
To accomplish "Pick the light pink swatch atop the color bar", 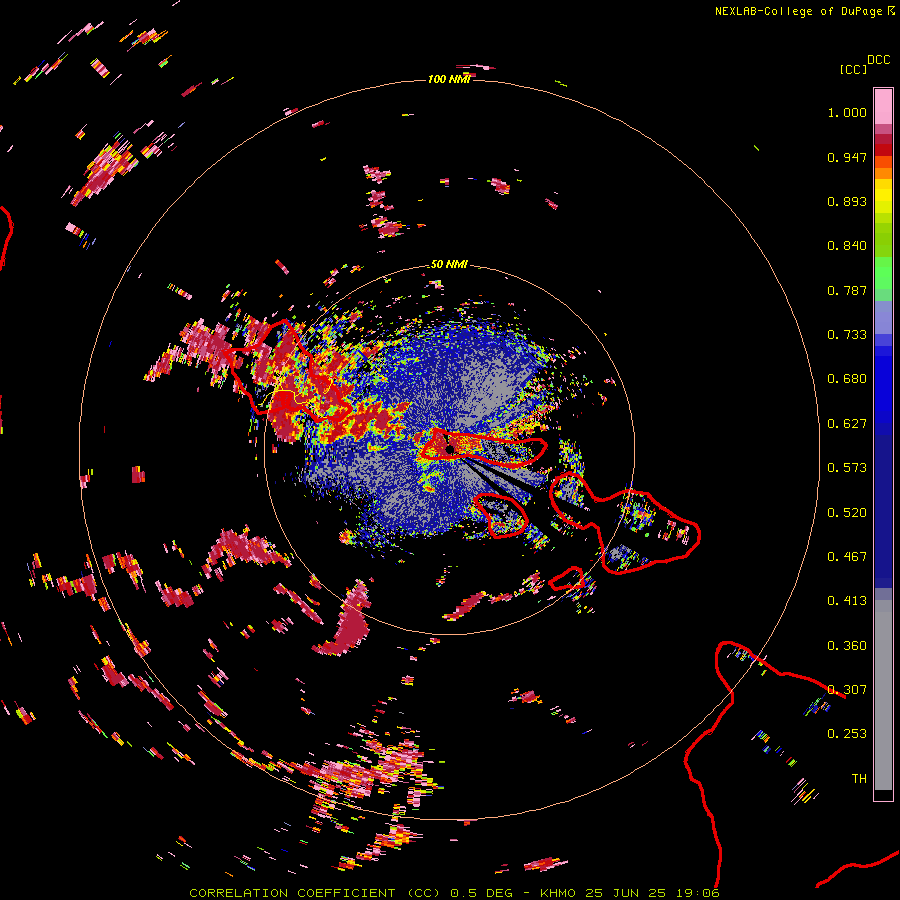I will click(883, 106).
